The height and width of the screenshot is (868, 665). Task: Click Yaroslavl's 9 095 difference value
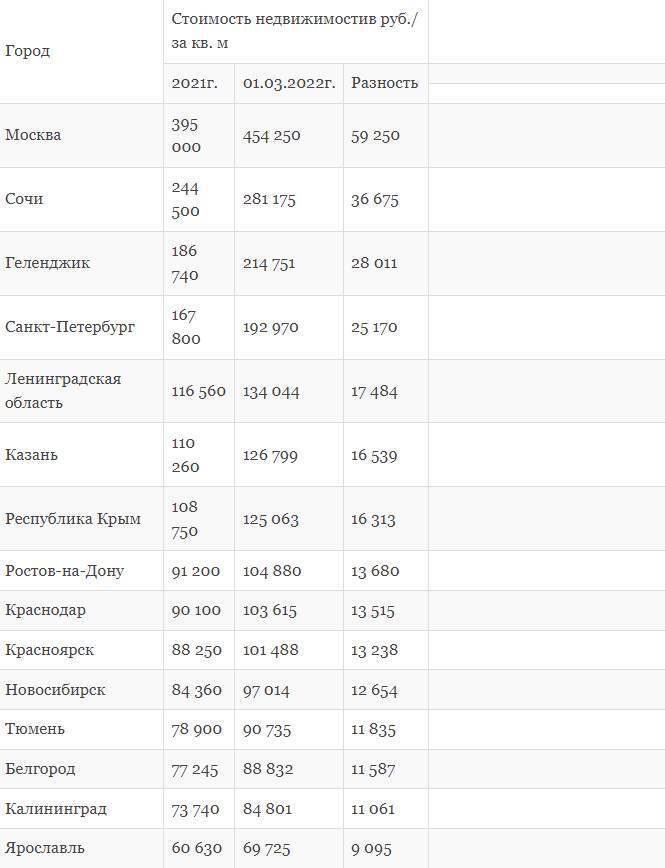(x=372, y=848)
